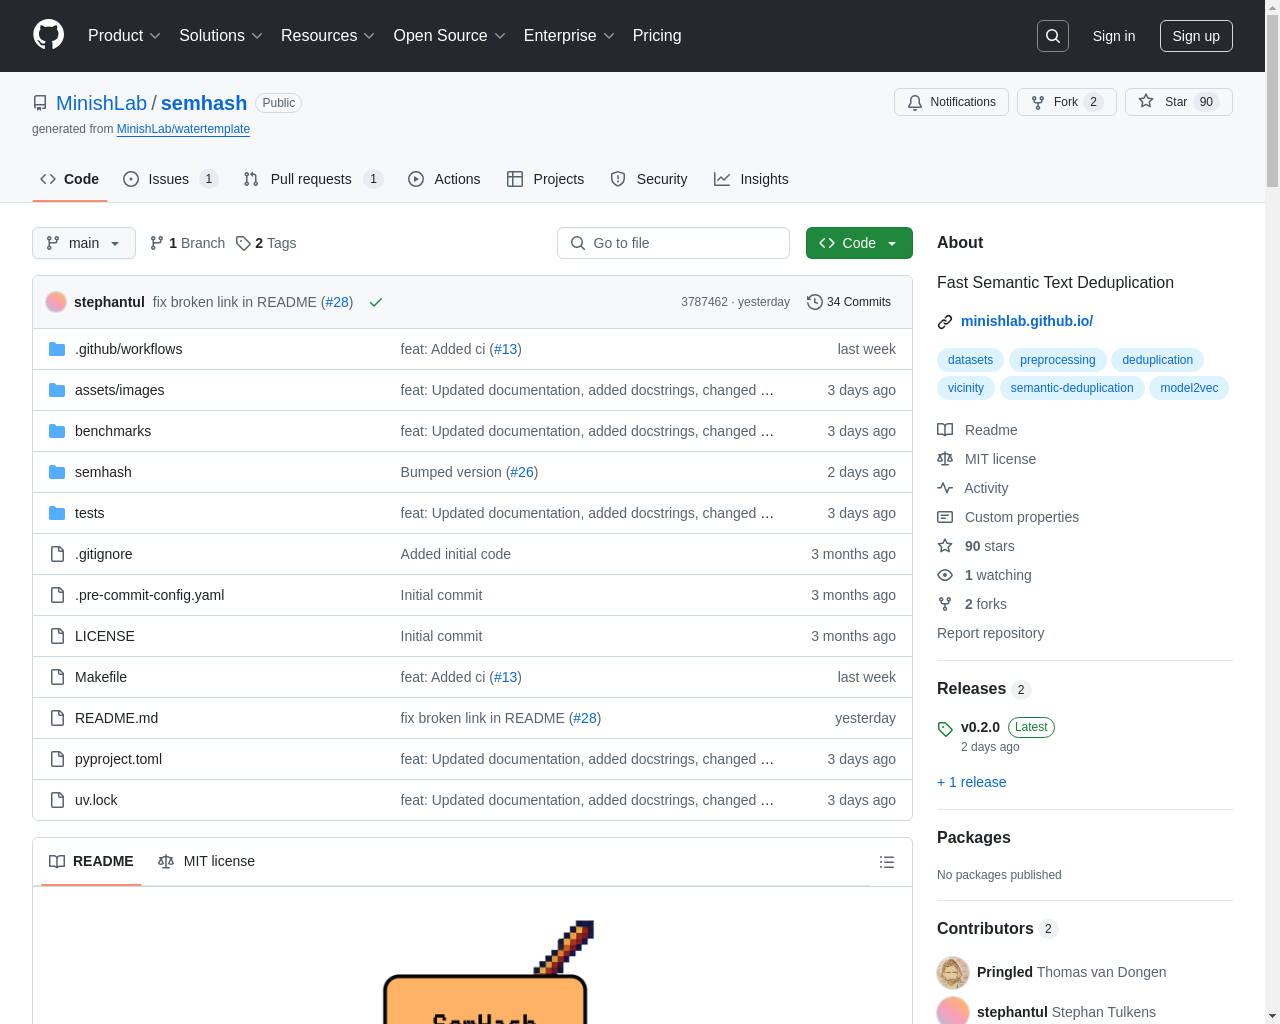Star the semhash repository

[1178, 102]
